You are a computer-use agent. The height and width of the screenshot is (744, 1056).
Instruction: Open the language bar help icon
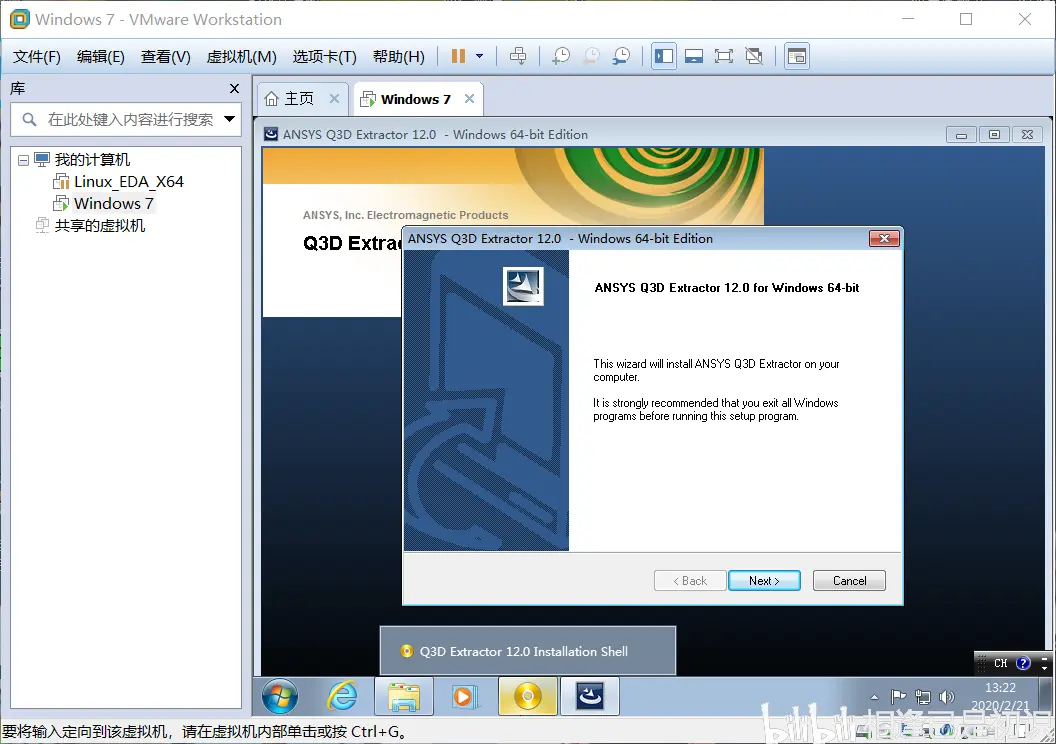point(1023,663)
